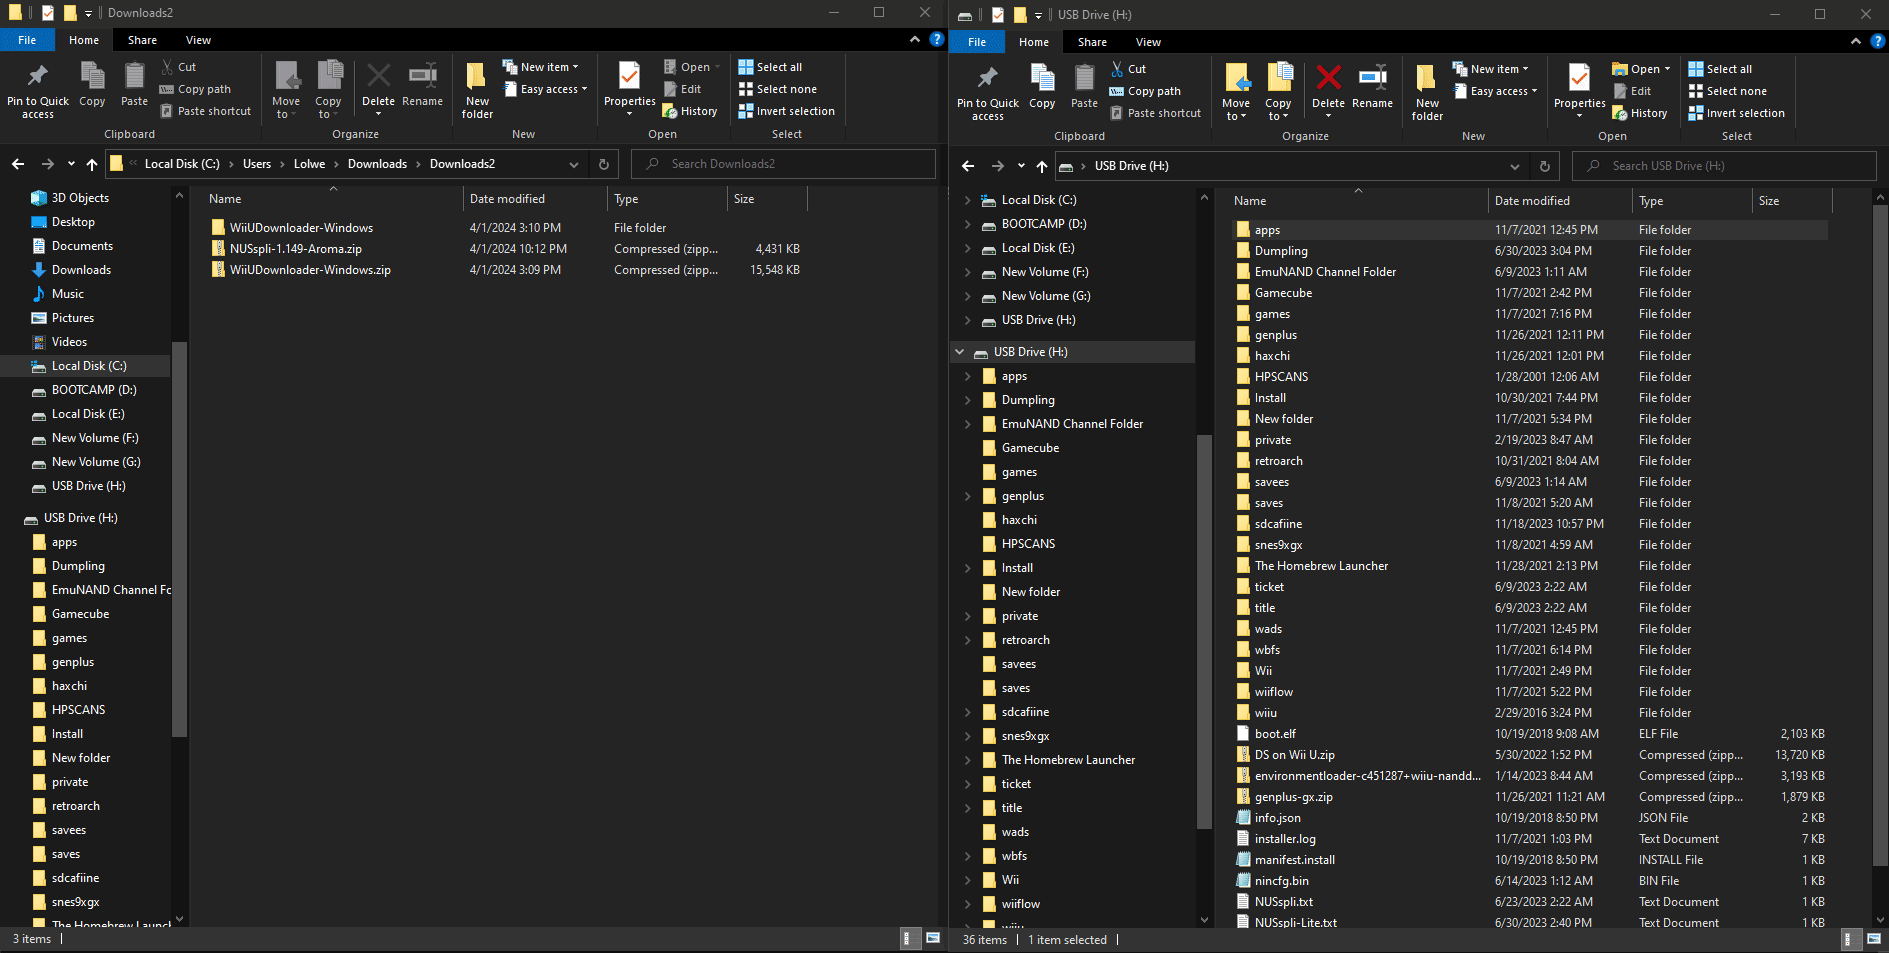Image resolution: width=1889 pixels, height=953 pixels.
Task: Click Paste icon in Downloads2 window ribbon
Action: 134,85
